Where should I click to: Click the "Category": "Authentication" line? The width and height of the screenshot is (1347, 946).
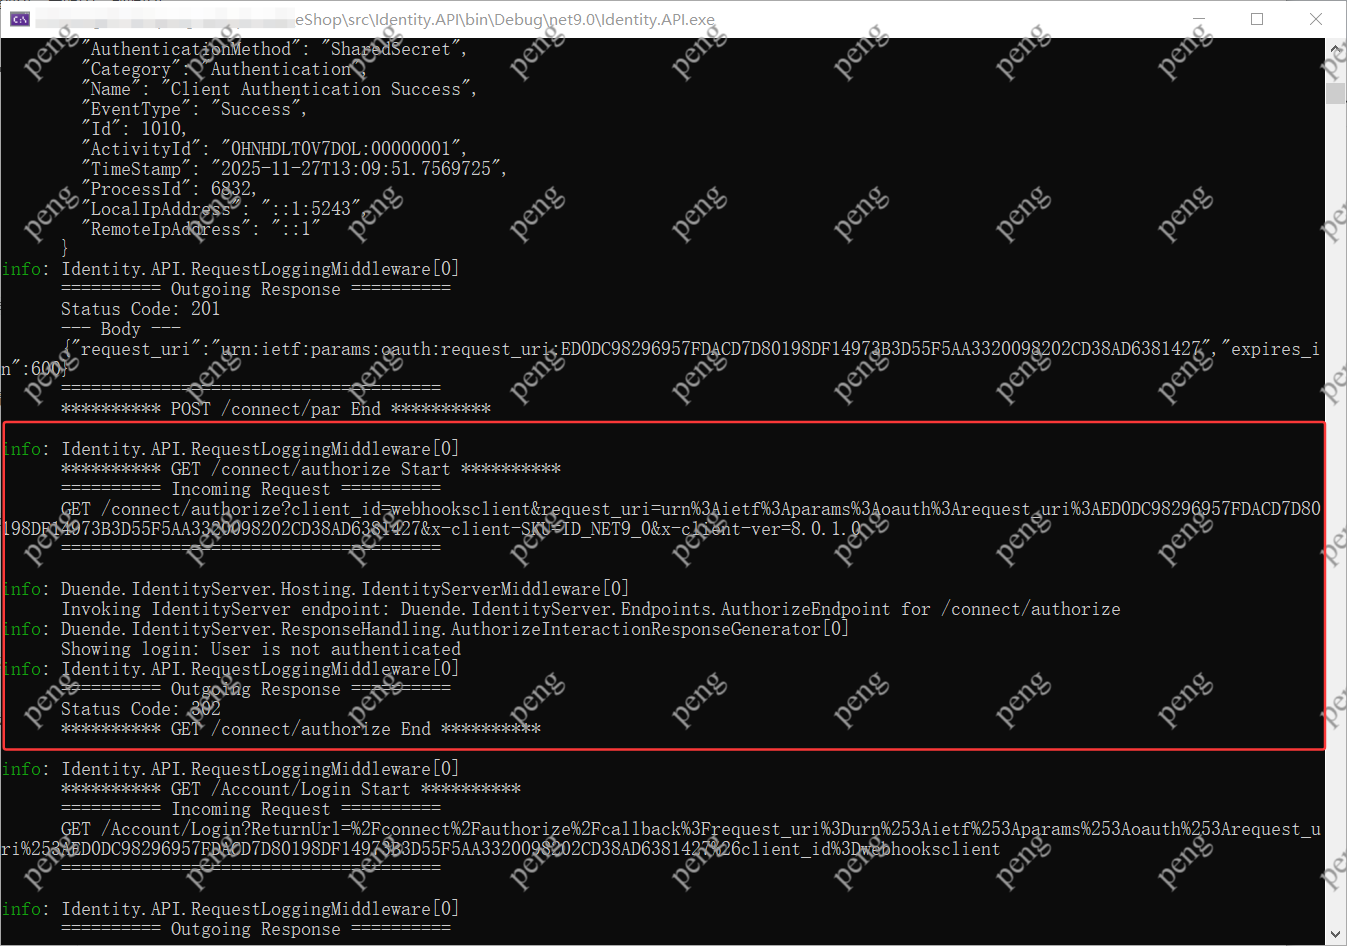tap(223, 69)
